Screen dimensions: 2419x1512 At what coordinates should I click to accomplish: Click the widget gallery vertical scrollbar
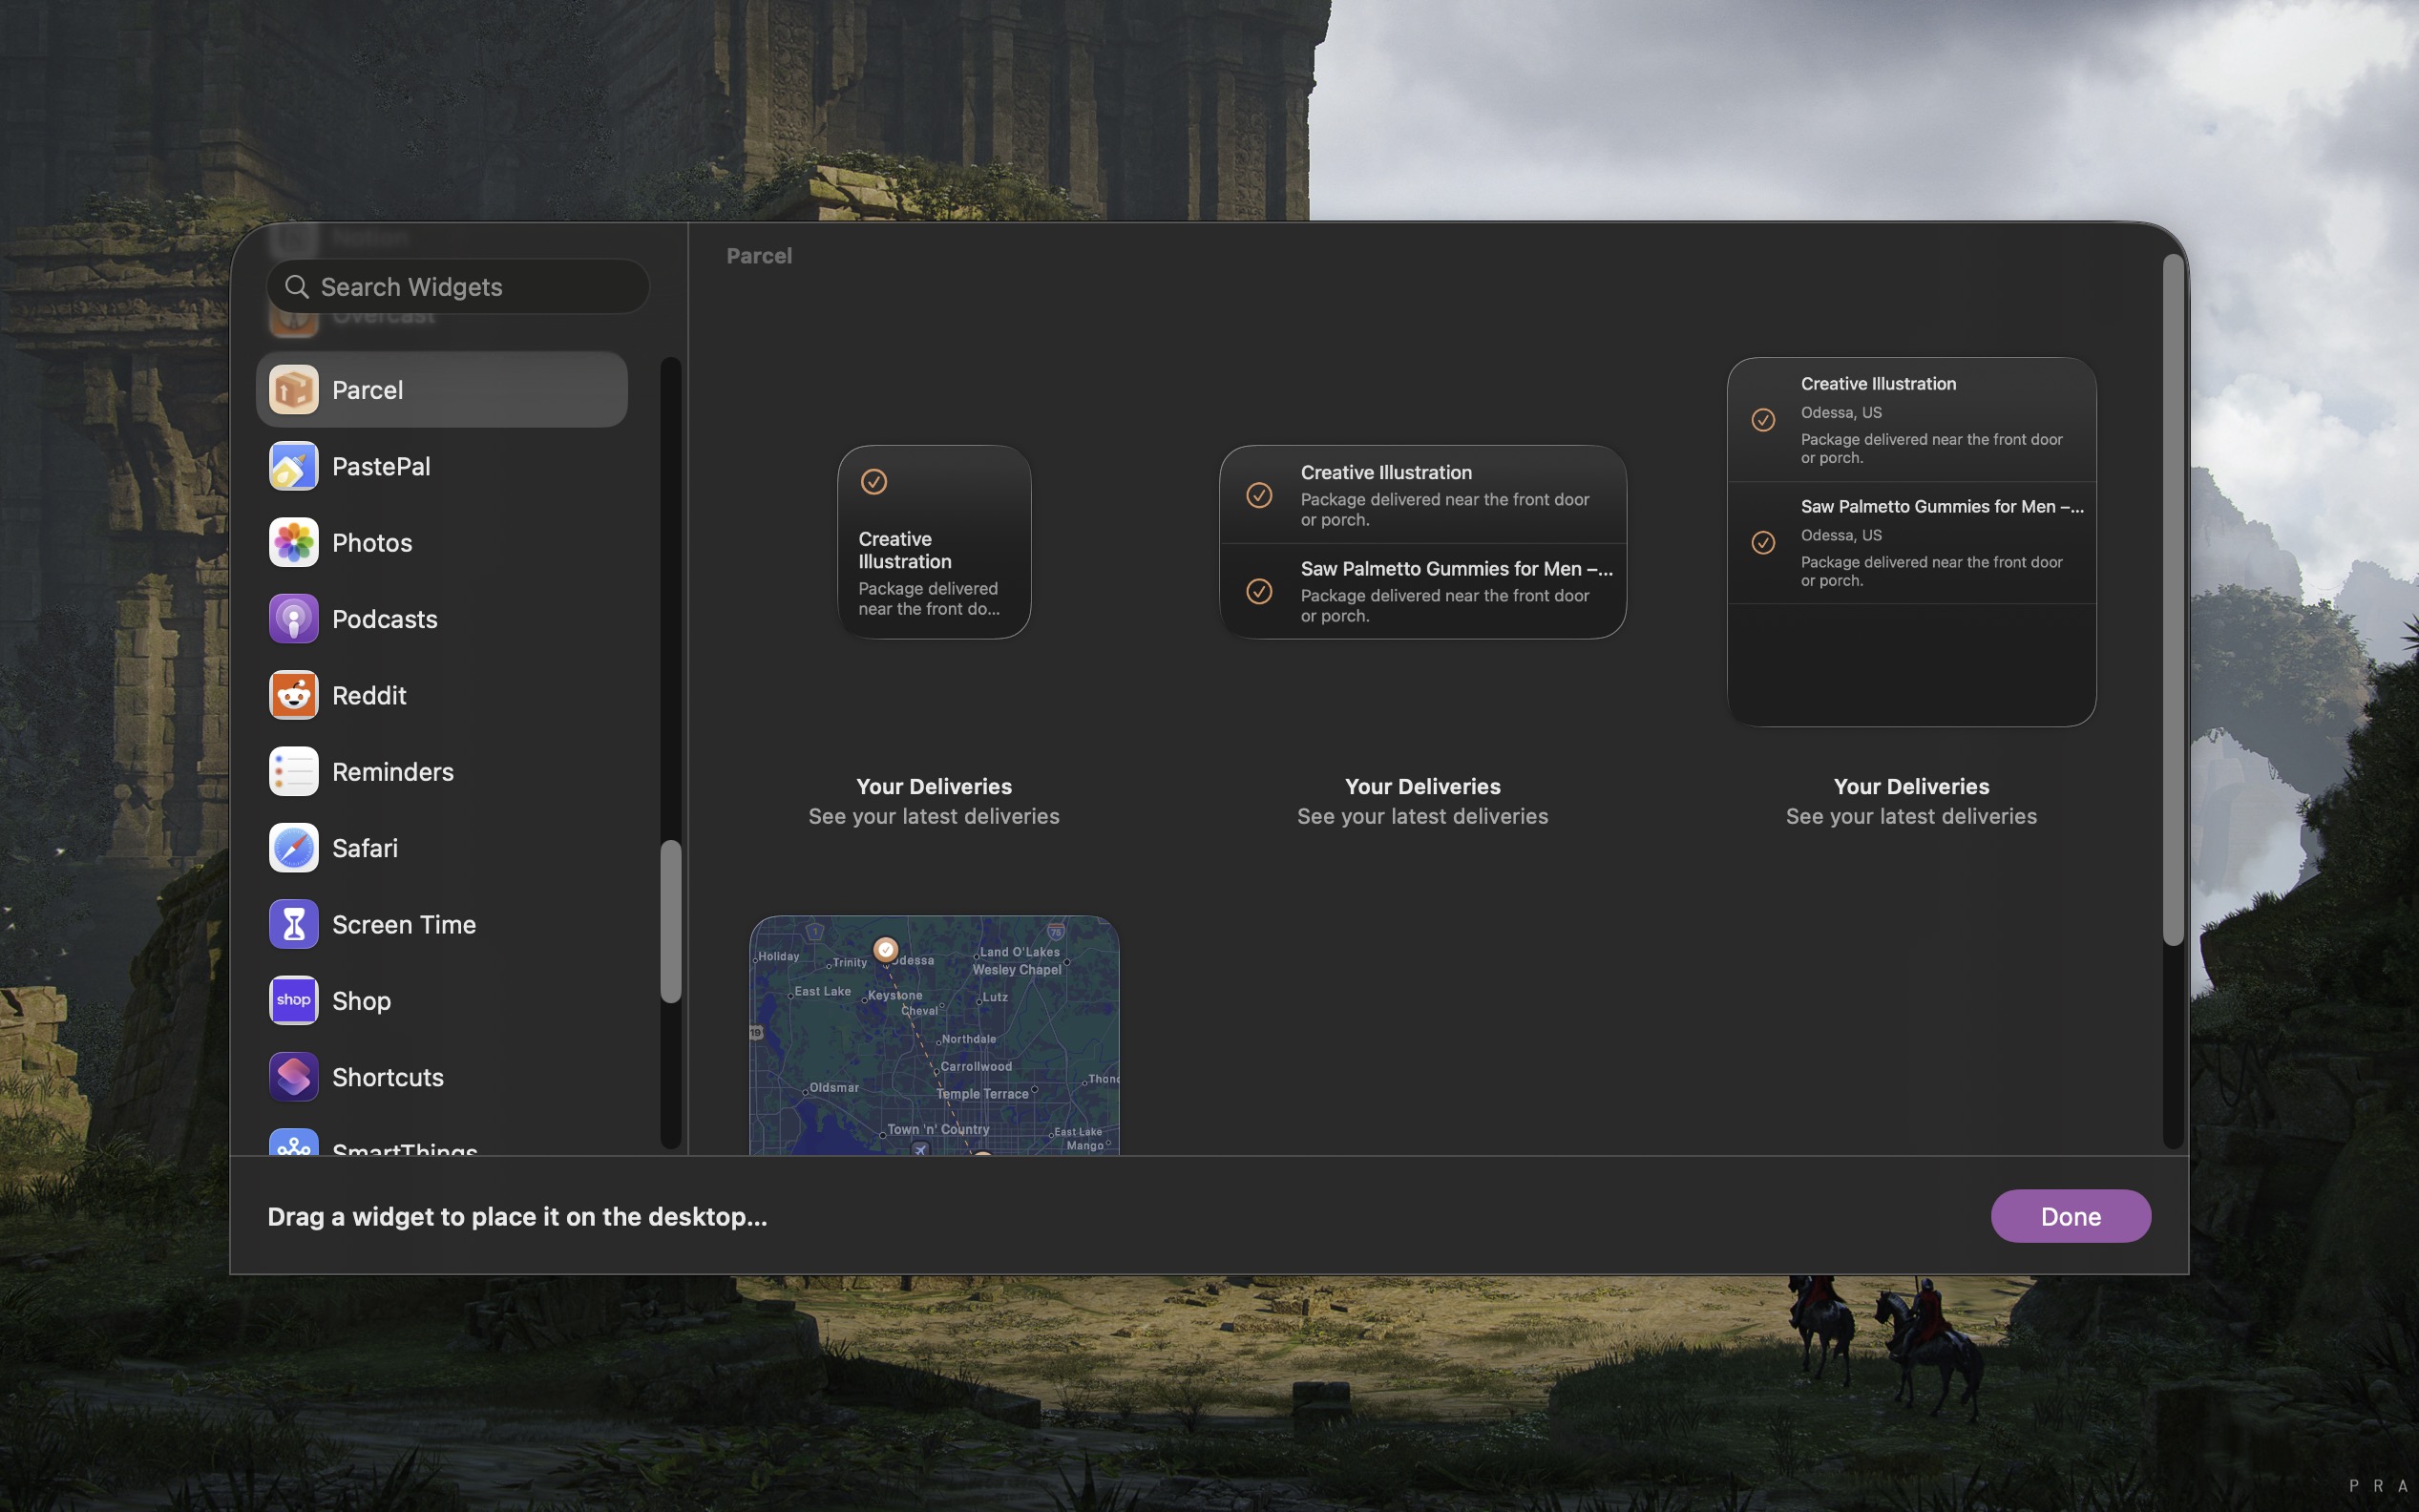2172,600
